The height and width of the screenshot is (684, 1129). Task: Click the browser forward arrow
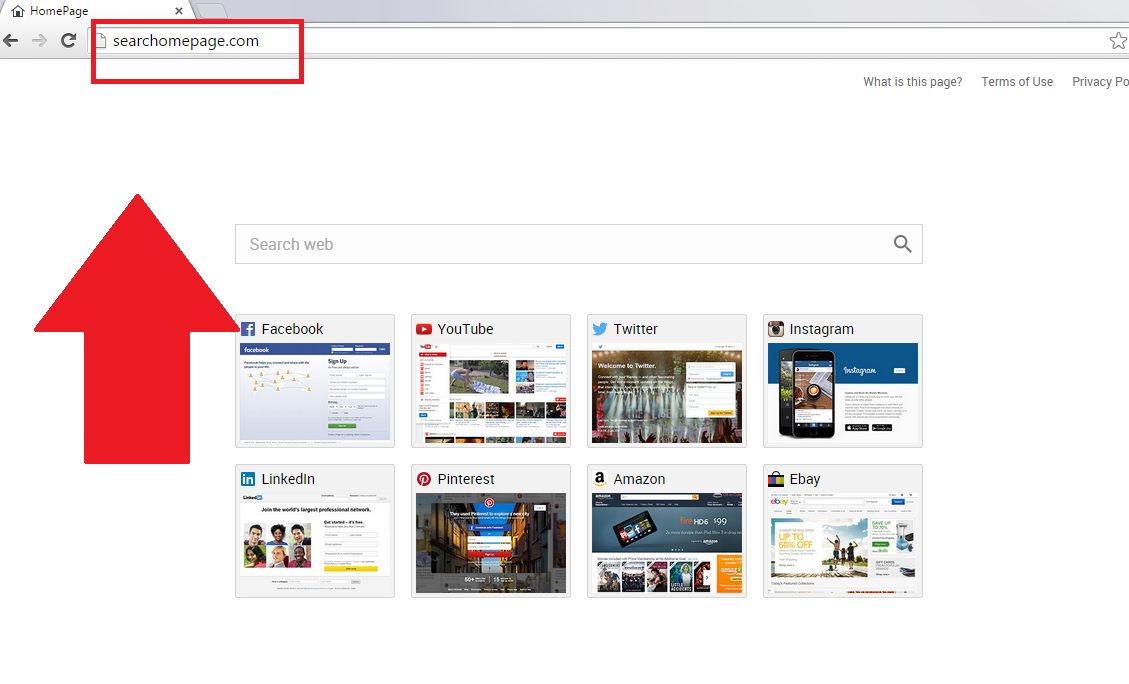click(x=39, y=41)
